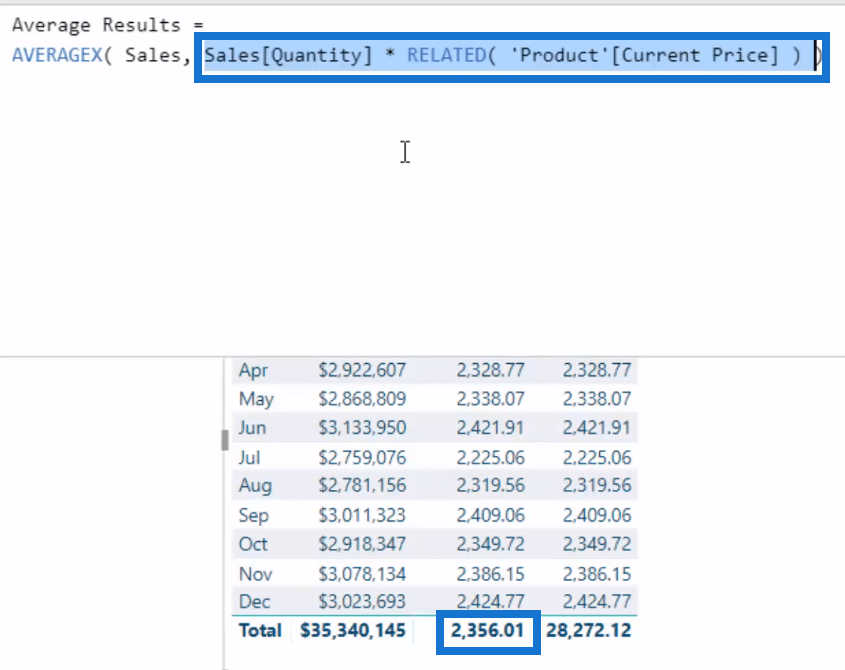The image size is (845, 670).
Task: Click the $2,868,809 May sales value
Action: click(362, 399)
